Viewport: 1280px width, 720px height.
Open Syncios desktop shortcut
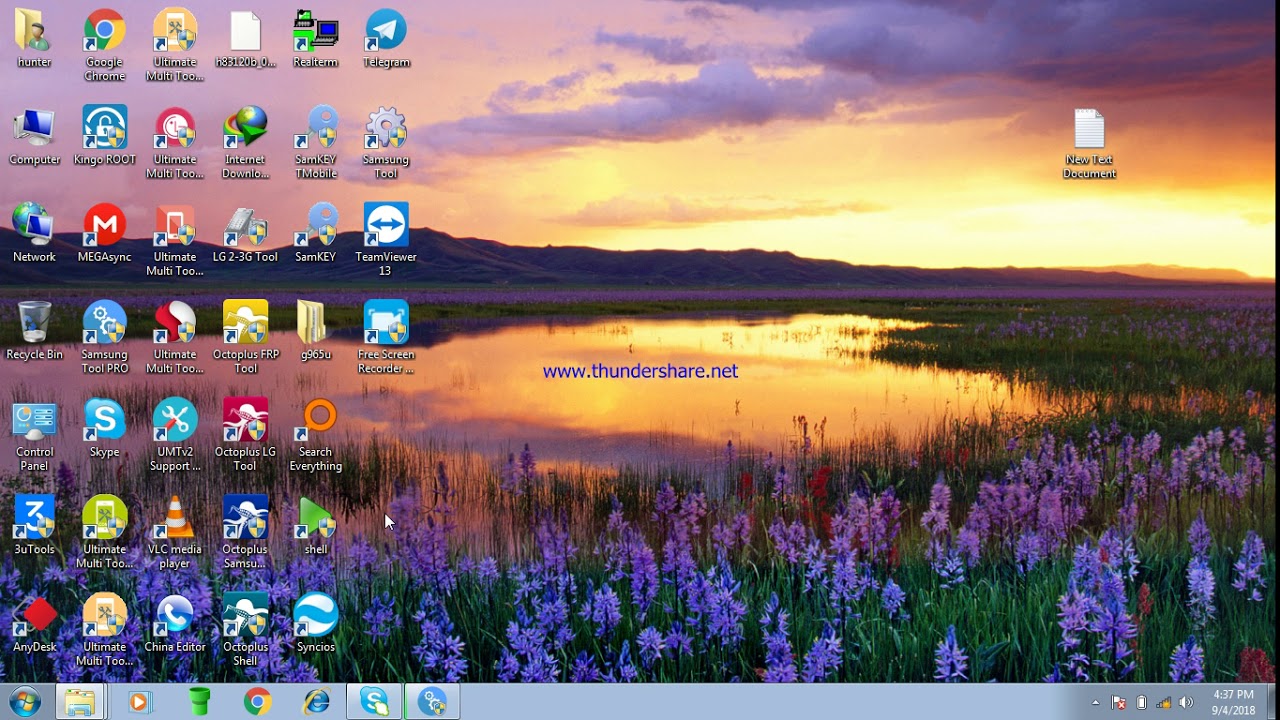point(315,623)
